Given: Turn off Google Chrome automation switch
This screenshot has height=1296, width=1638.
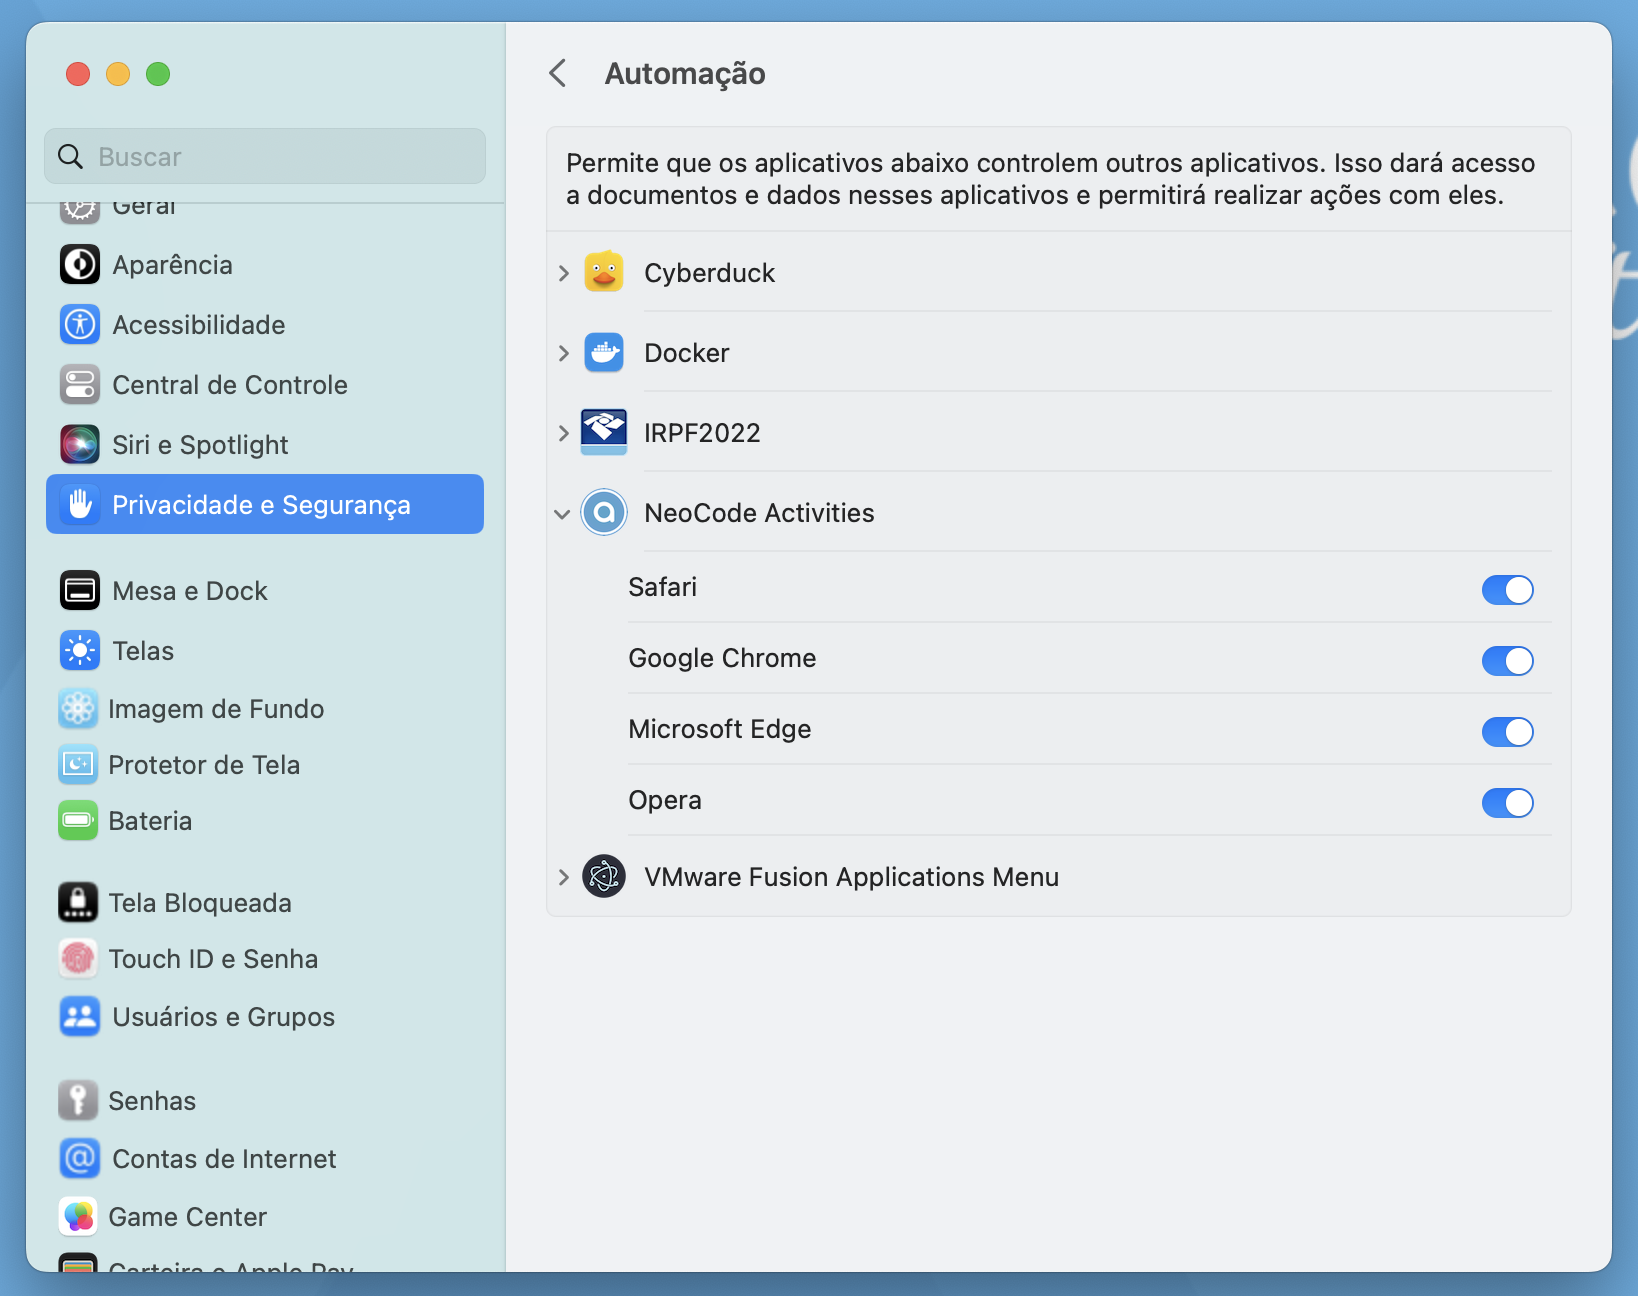Looking at the screenshot, I should pos(1508,661).
